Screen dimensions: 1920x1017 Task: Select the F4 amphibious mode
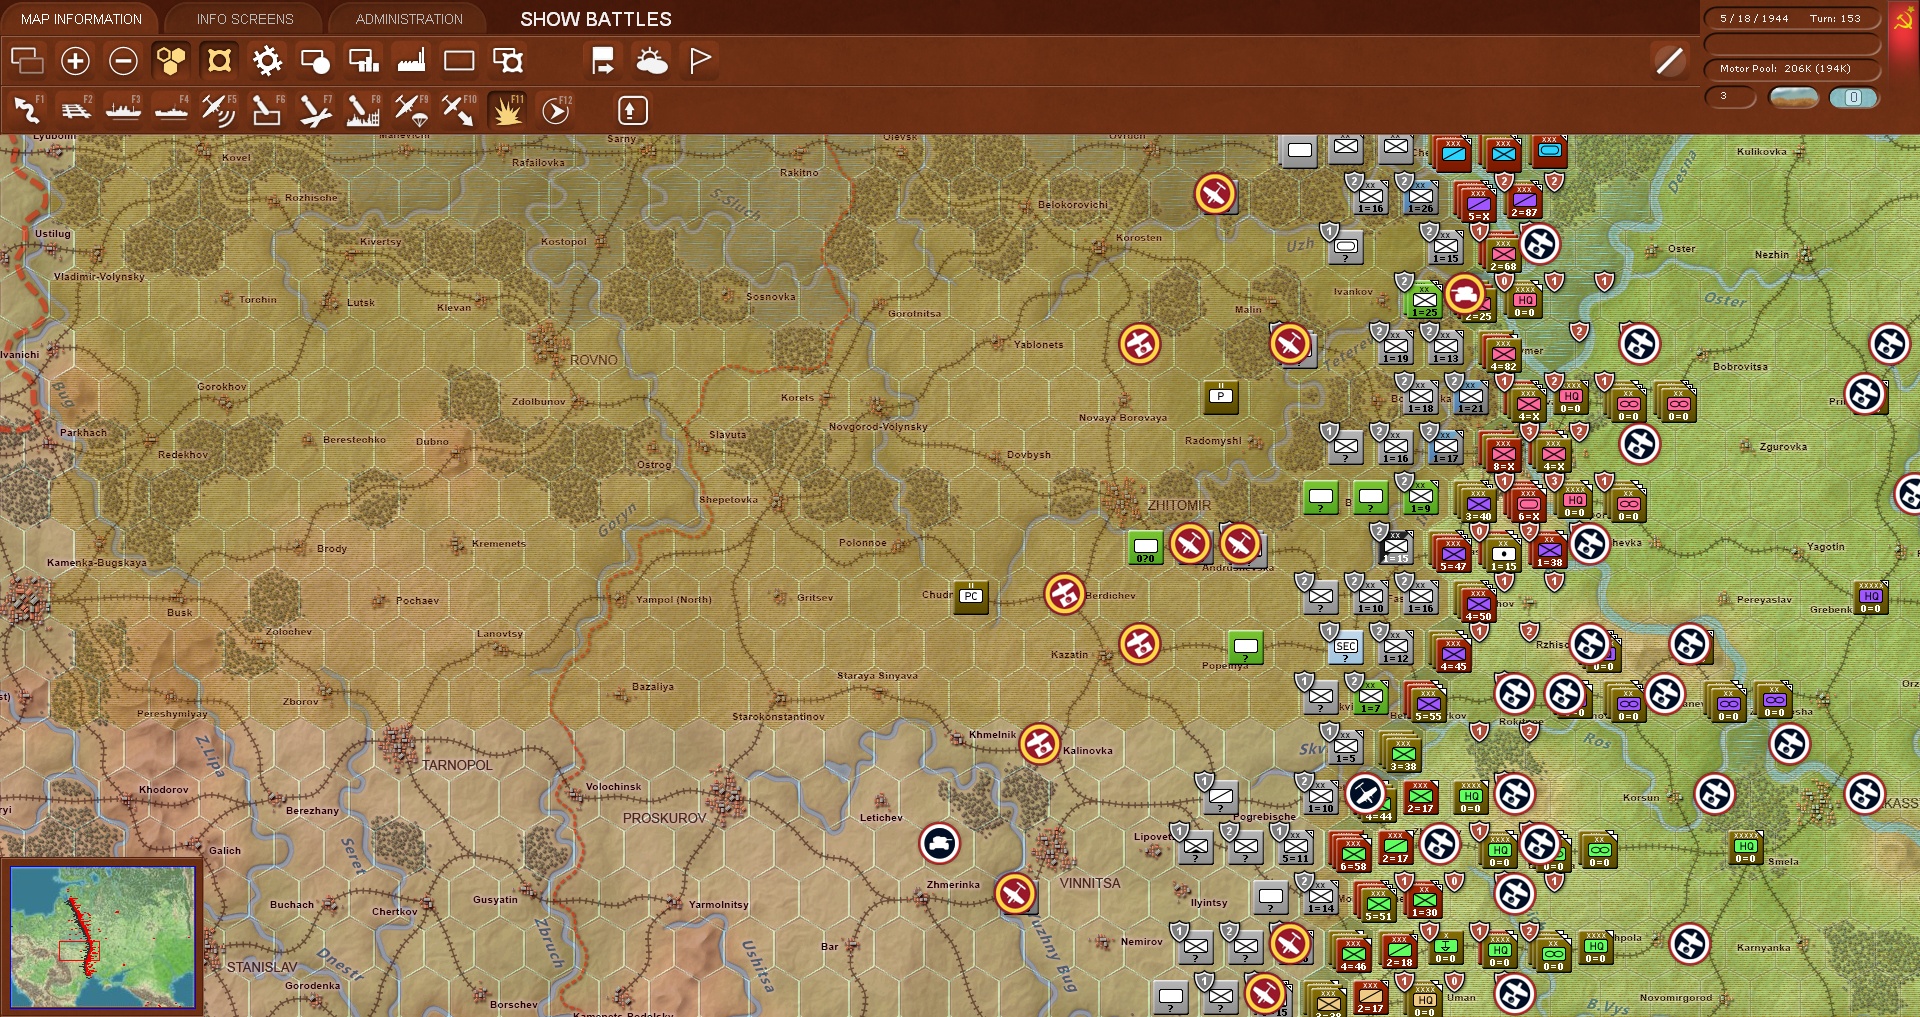click(171, 110)
